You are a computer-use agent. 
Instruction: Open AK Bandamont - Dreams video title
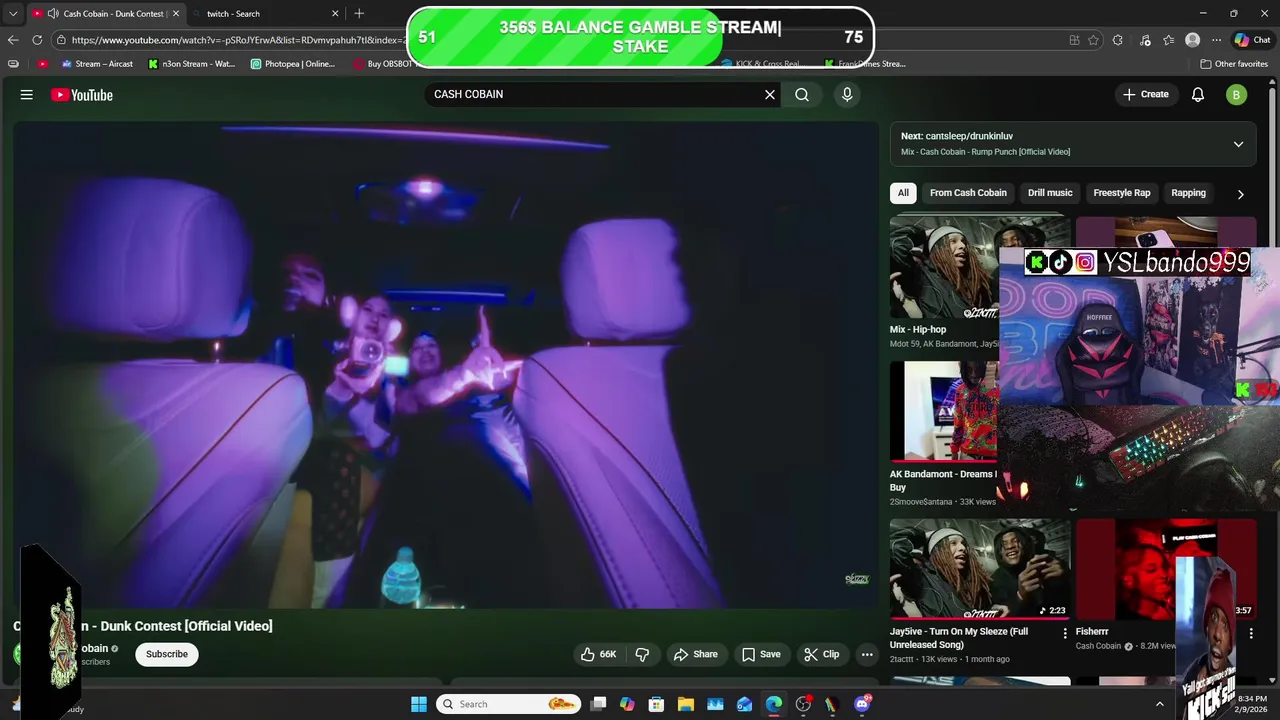coord(942,481)
